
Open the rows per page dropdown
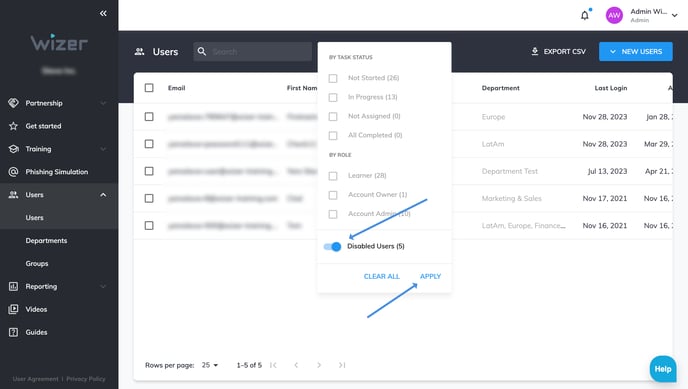210,365
